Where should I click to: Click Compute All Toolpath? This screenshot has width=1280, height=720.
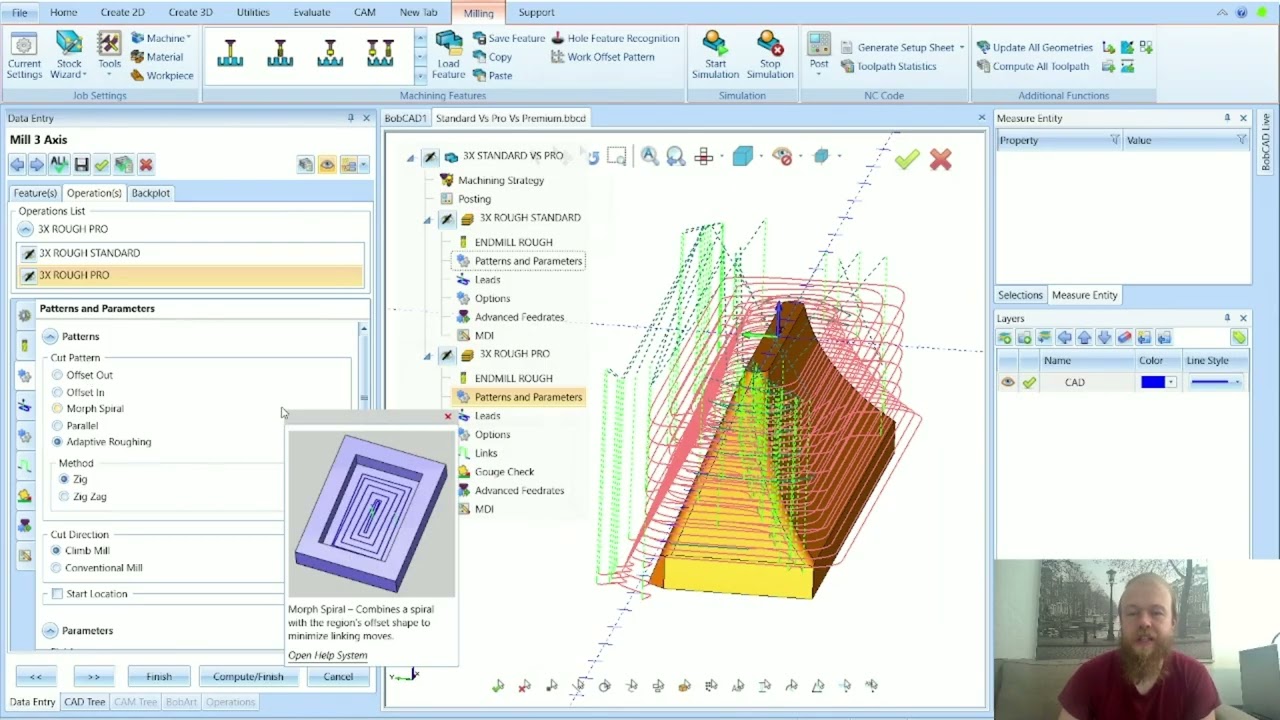(1033, 66)
